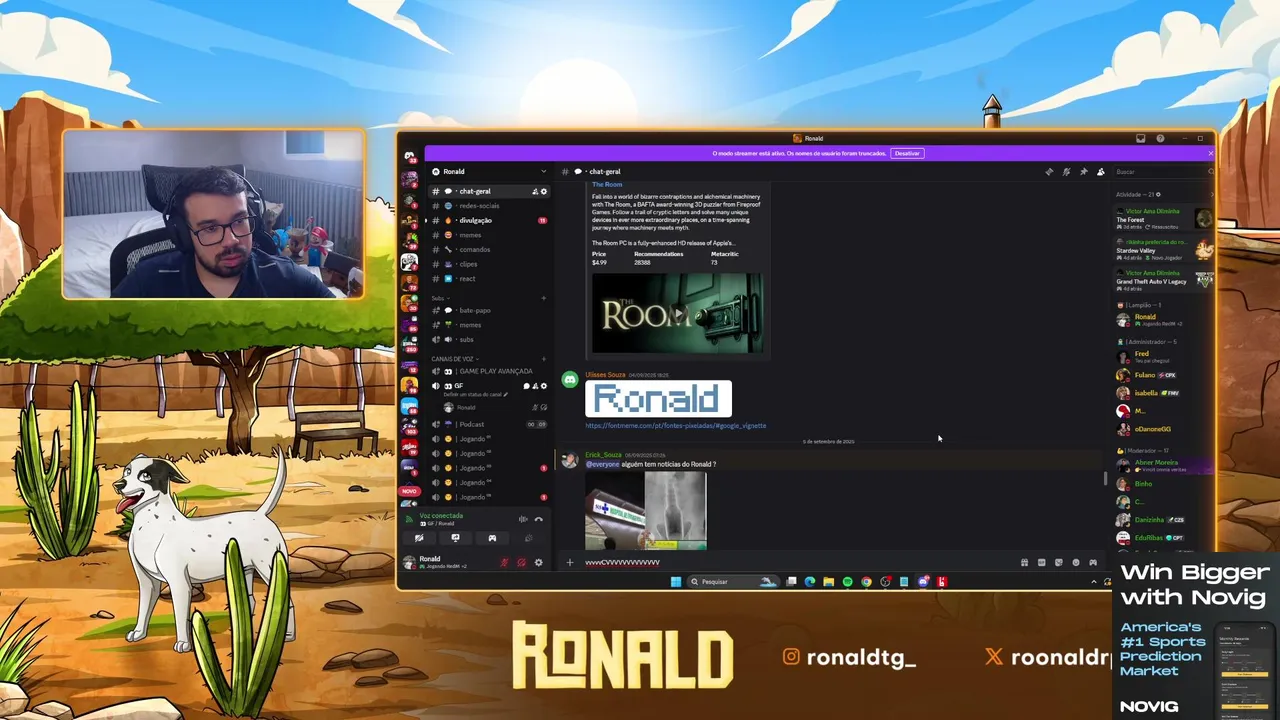This screenshot has width=1280, height=720.
Task: Click the Buscar search field
Action: coord(1163,172)
